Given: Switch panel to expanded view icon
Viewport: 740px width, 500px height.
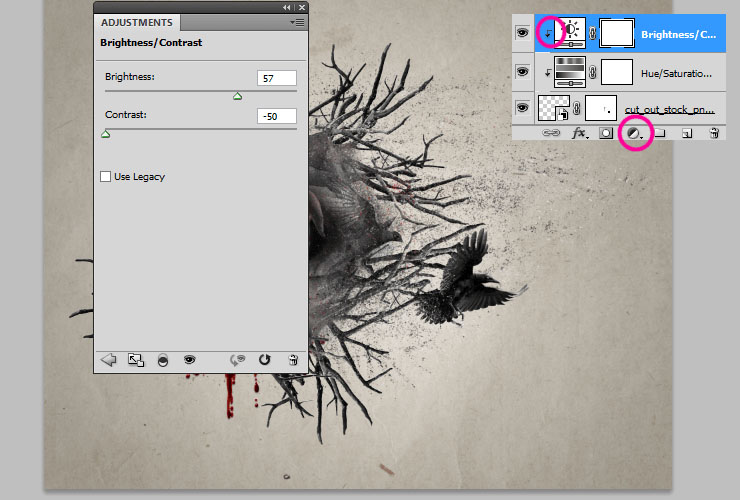Looking at the screenshot, I should point(136,359).
